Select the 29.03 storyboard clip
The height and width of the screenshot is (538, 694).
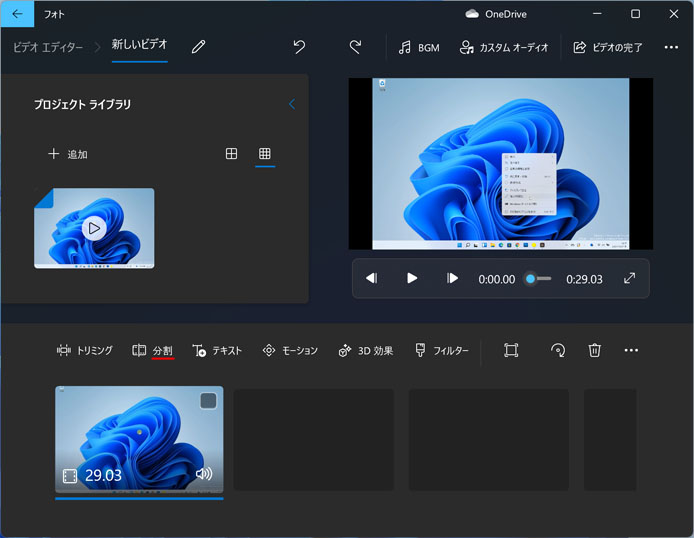139,439
